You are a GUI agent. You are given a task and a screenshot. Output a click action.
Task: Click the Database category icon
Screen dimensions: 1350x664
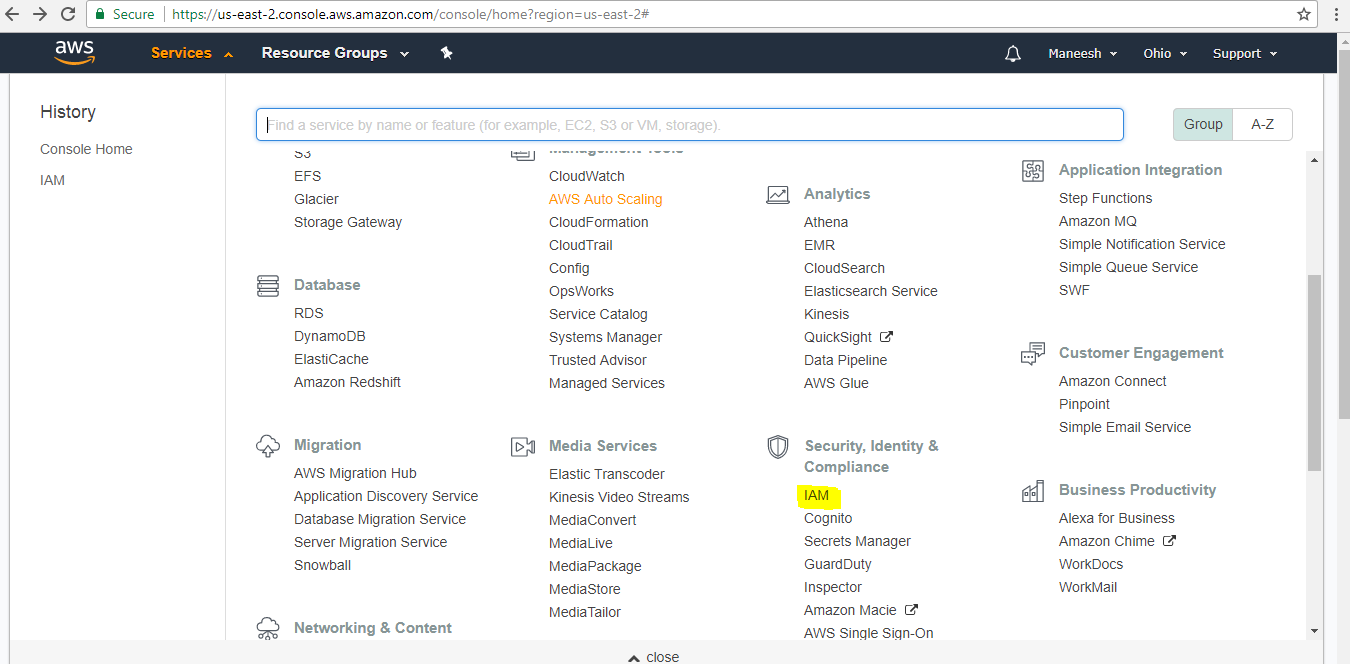pyautogui.click(x=268, y=286)
